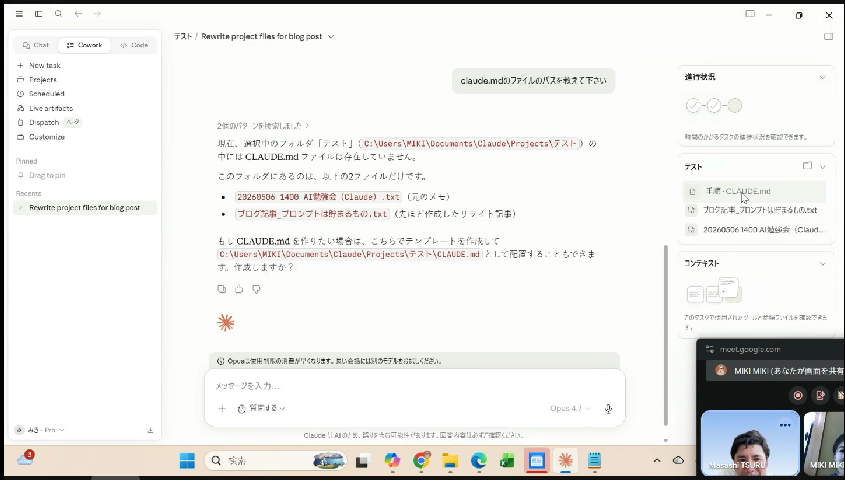
Task: Select recent task Rewrite project files for blog post
Action: point(85,208)
